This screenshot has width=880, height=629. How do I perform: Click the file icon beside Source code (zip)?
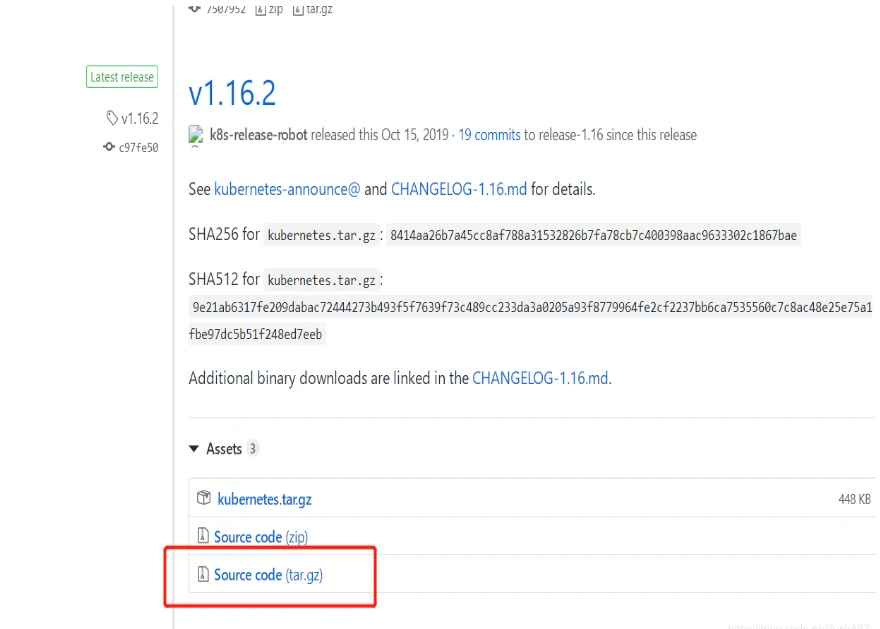click(x=203, y=536)
